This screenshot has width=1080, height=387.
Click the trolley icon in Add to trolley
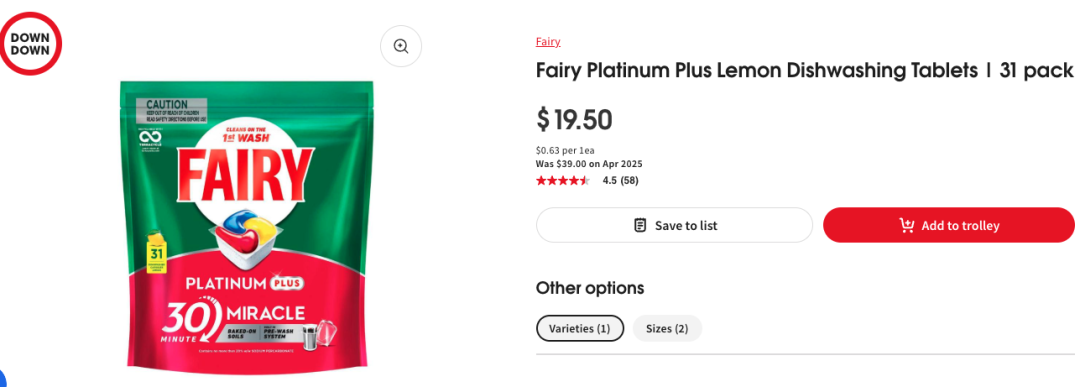click(906, 225)
